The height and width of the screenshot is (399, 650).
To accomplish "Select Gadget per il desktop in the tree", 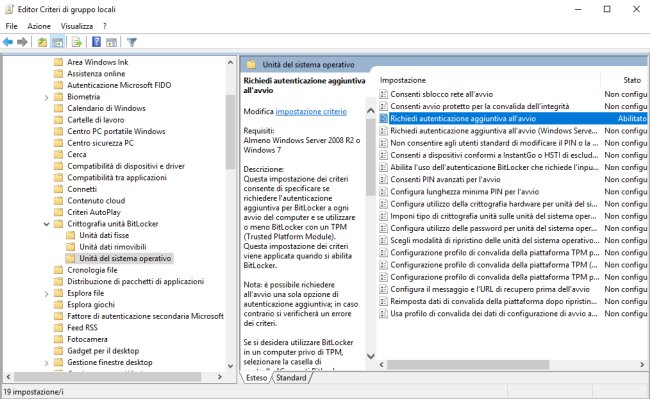I will pyautogui.click(x=103, y=351).
